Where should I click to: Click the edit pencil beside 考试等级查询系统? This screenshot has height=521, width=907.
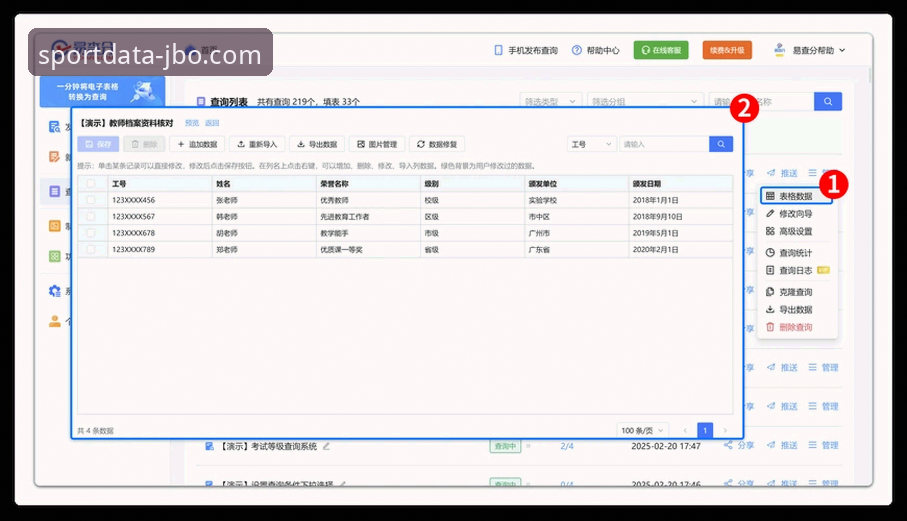[x=326, y=446]
